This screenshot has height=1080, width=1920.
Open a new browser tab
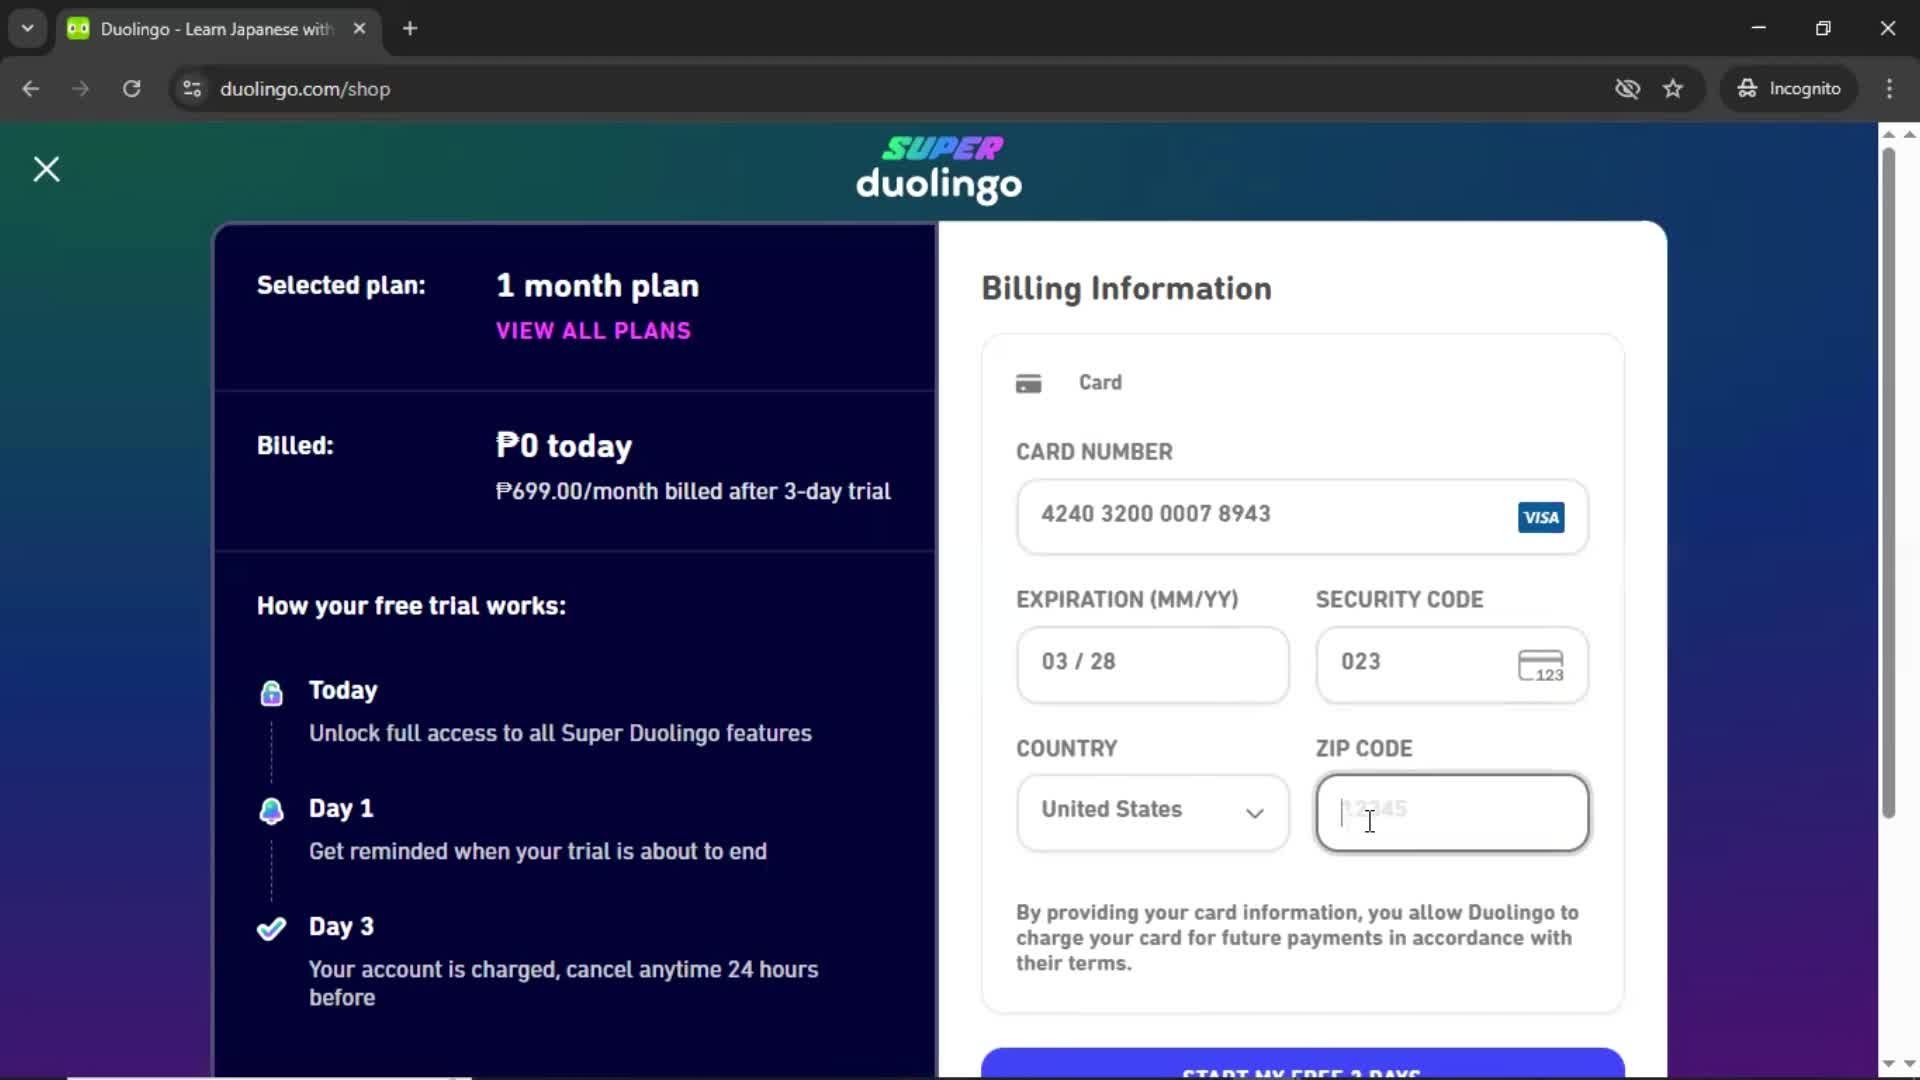tap(410, 29)
